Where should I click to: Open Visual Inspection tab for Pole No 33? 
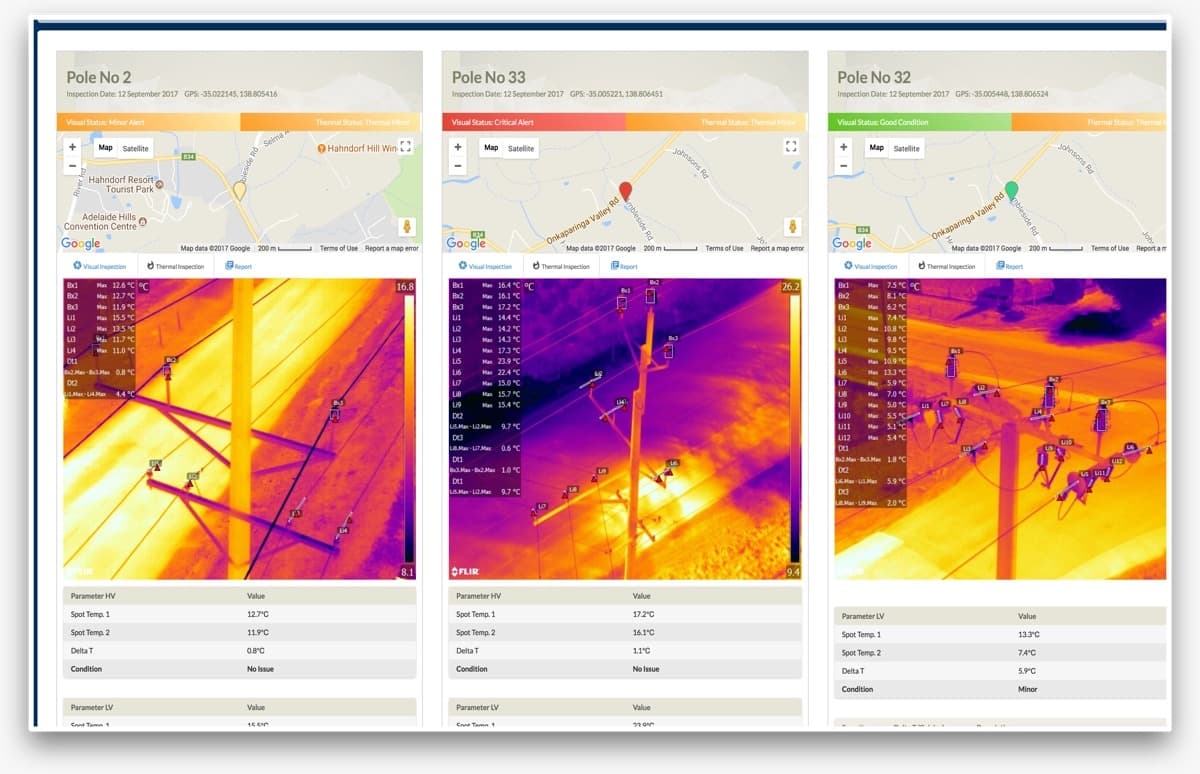click(484, 266)
